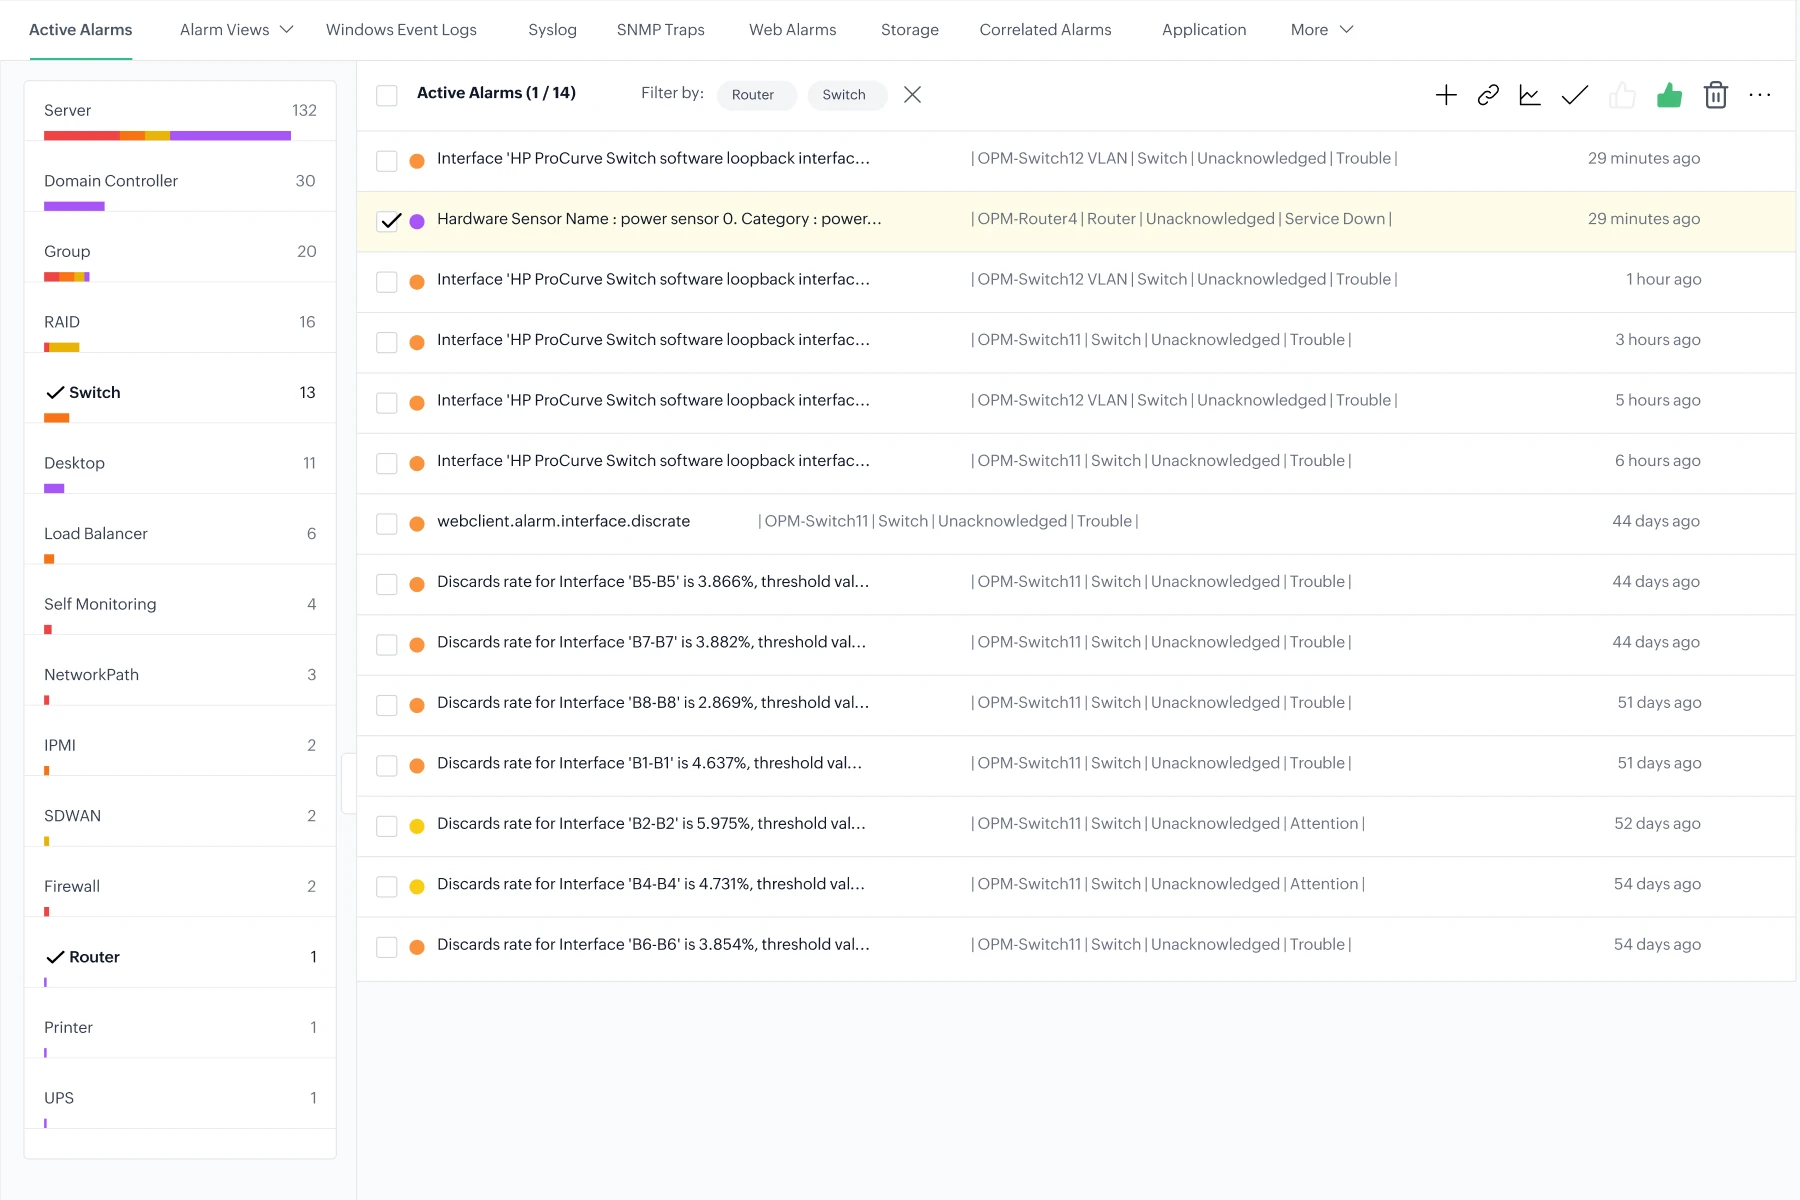1800x1200 pixels.
Task: Click the green thumbs-up icon
Action: coord(1669,95)
